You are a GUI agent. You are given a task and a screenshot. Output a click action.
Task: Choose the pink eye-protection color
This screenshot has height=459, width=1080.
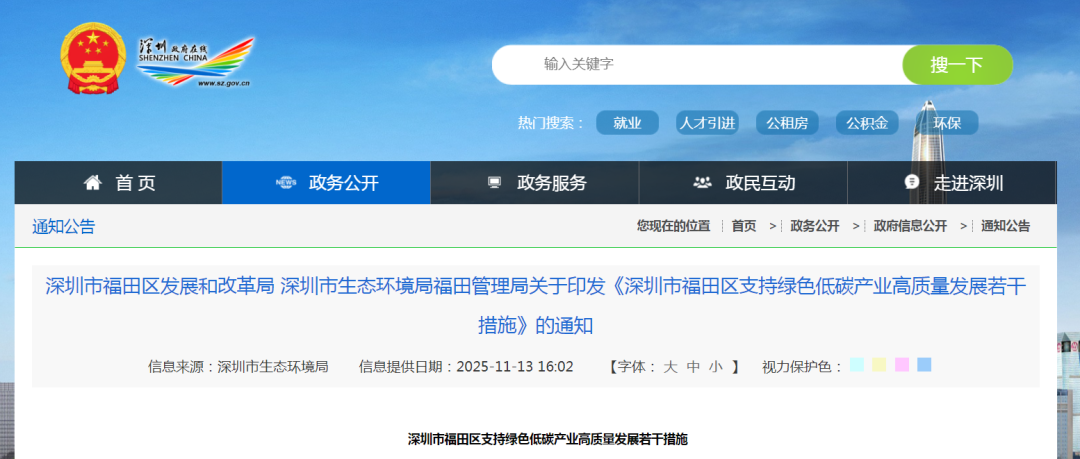902,365
